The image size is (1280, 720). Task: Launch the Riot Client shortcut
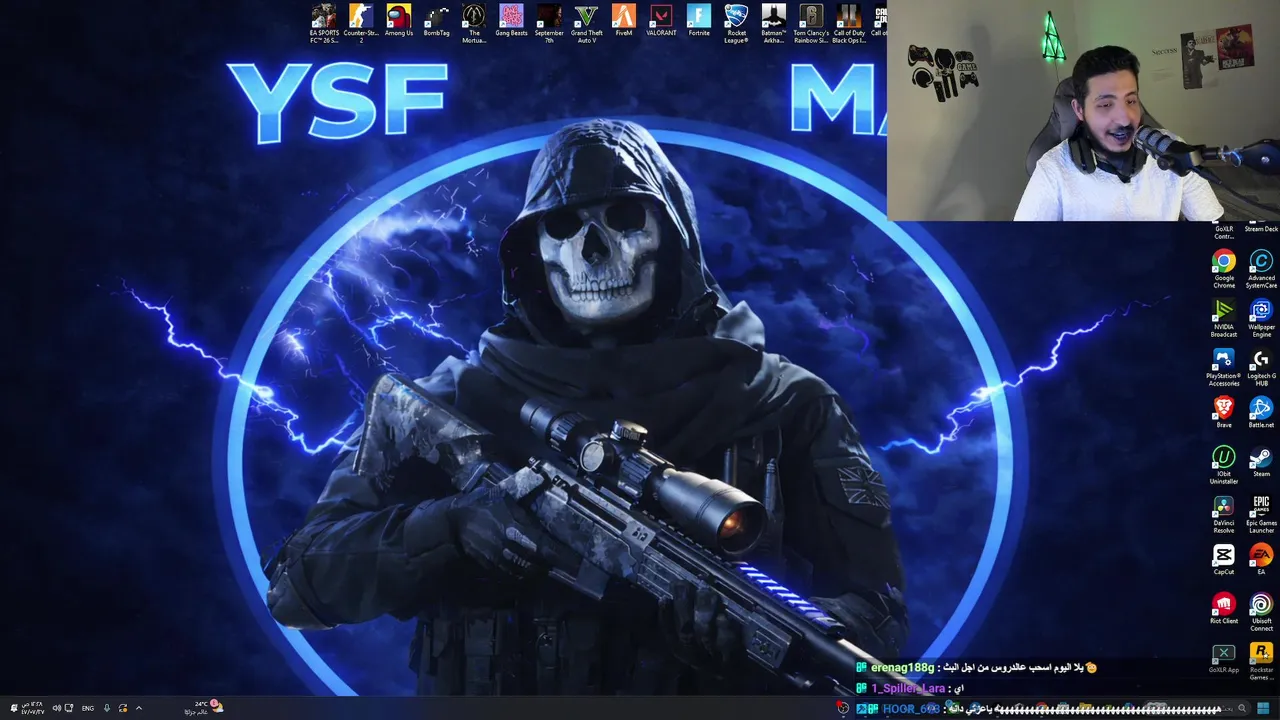click(1224, 609)
